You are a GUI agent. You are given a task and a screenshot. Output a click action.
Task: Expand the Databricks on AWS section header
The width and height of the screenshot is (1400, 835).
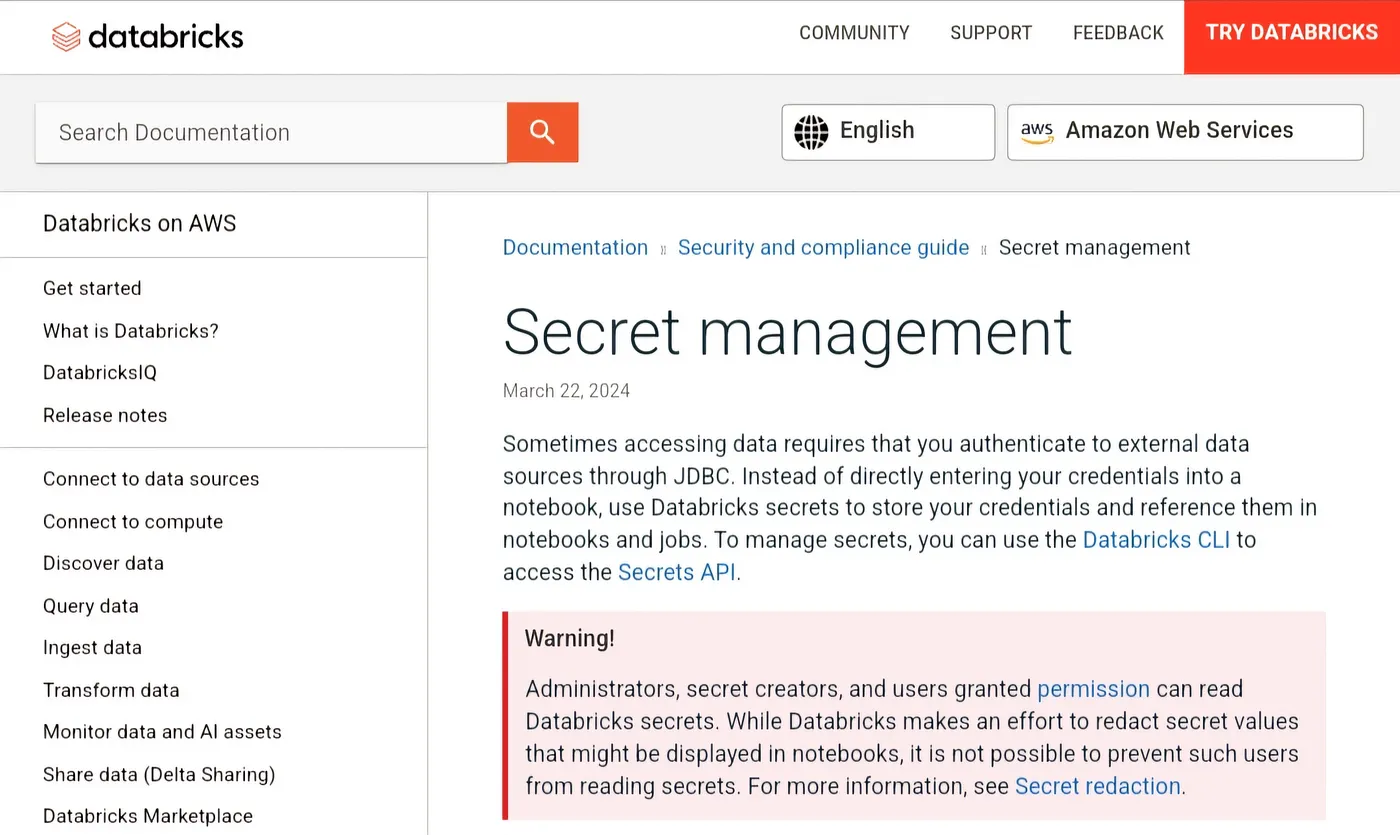[139, 223]
